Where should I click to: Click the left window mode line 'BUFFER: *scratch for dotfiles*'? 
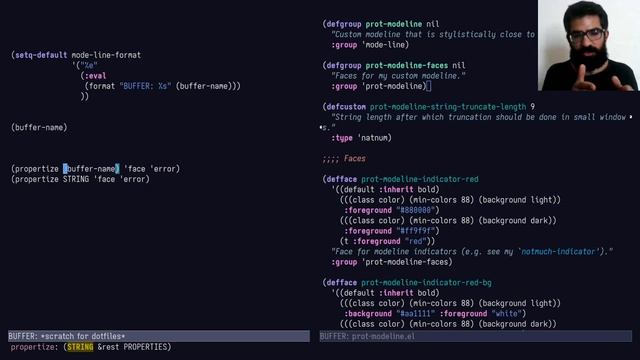159,336
